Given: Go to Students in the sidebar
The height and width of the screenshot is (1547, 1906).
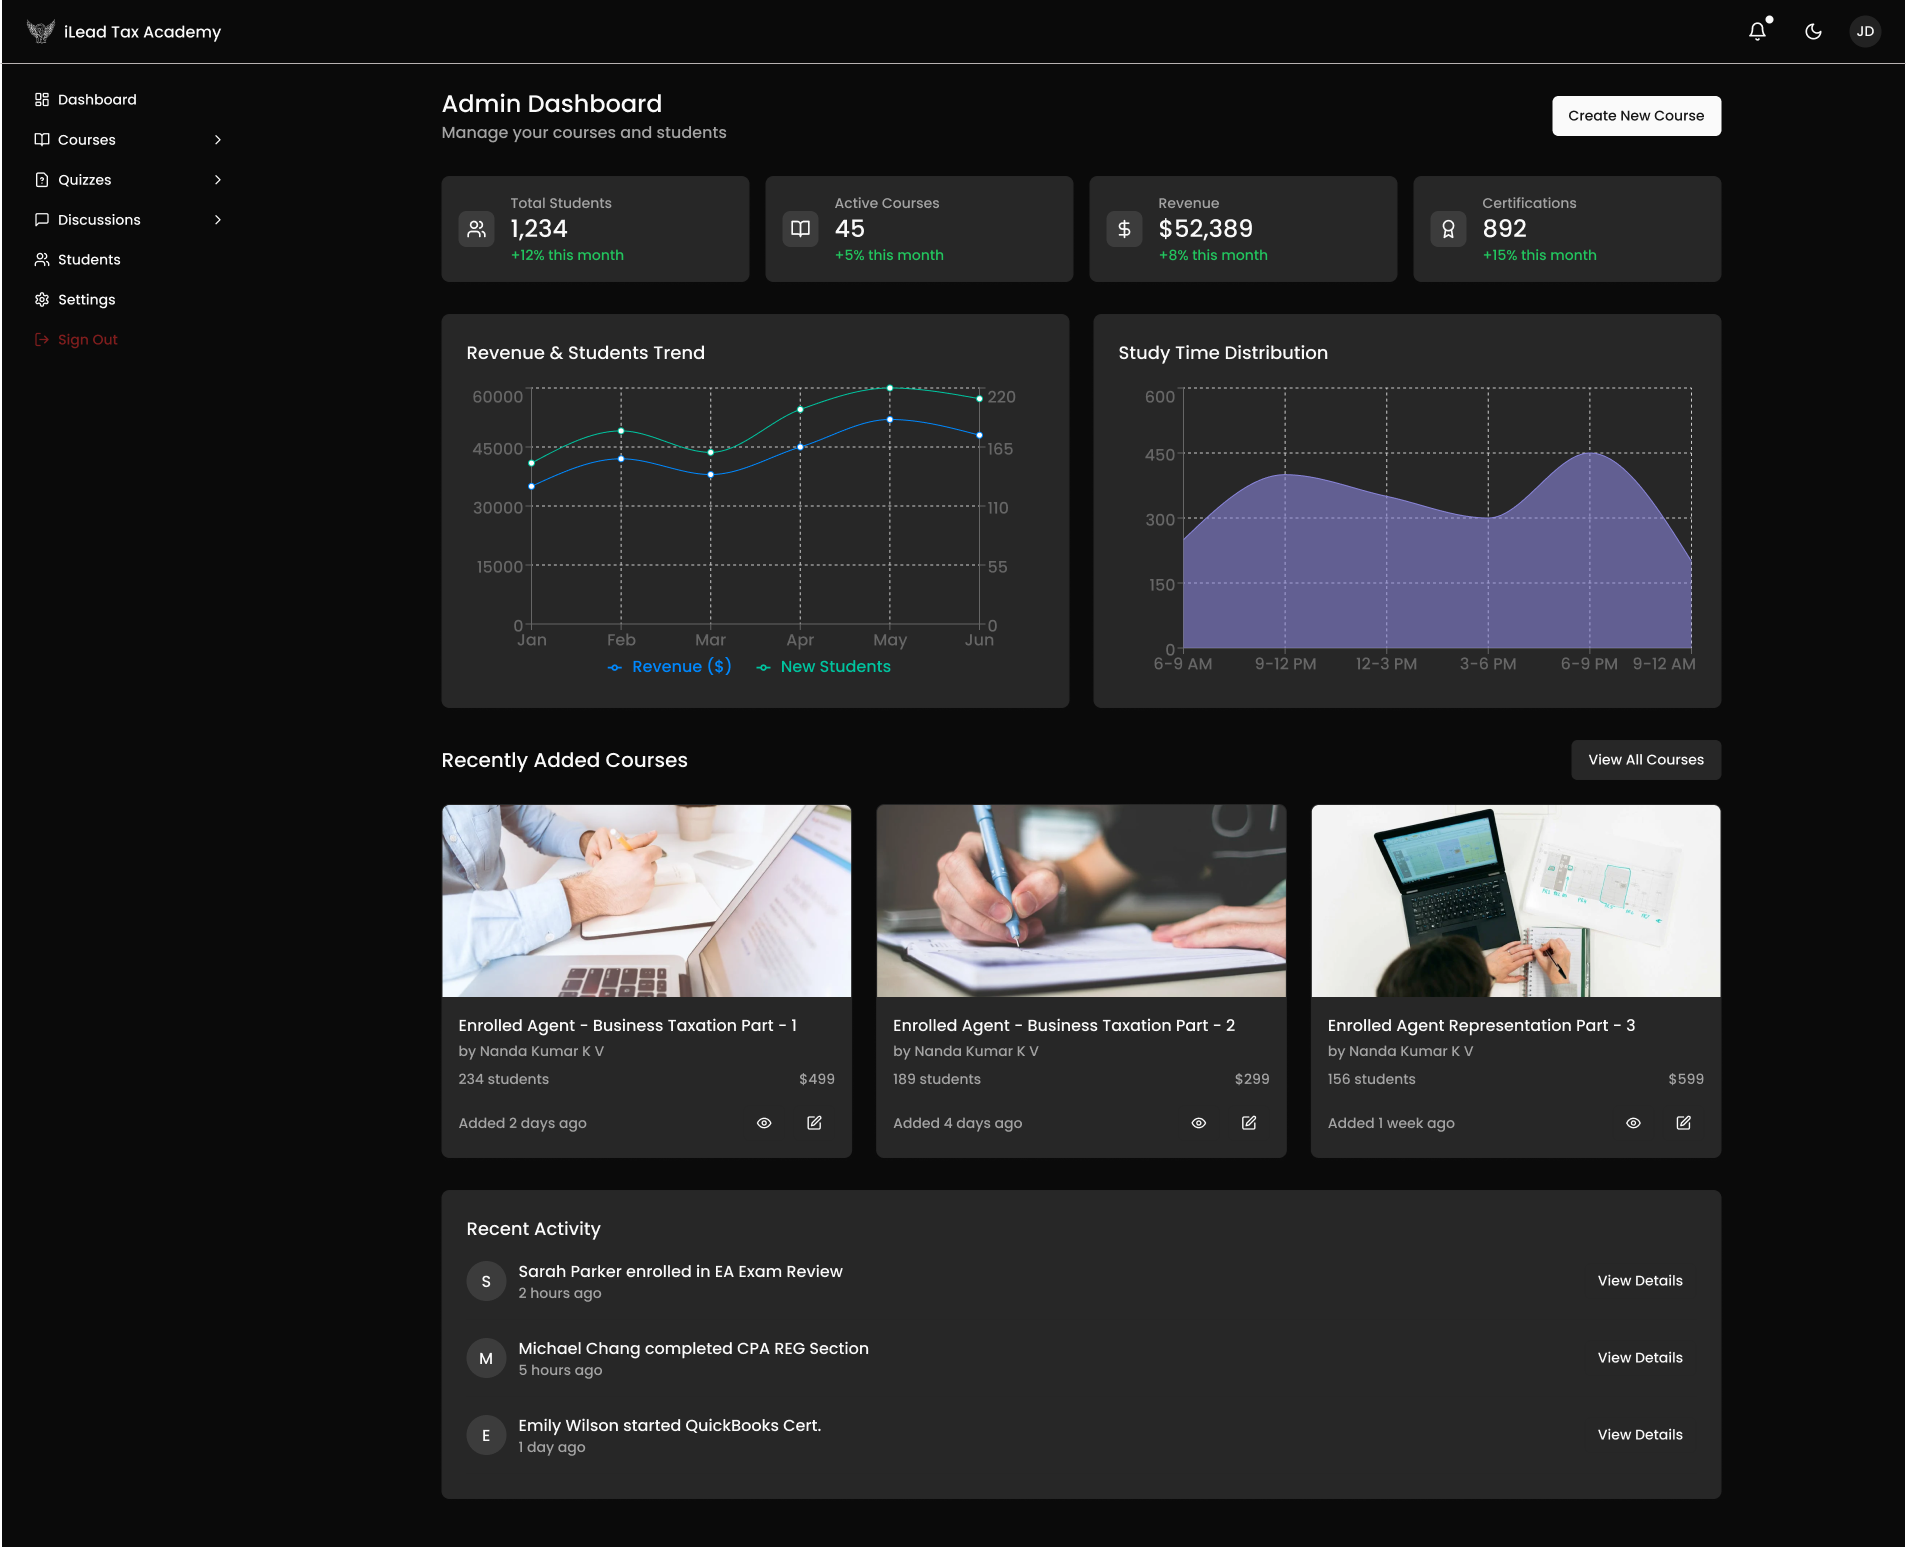Looking at the screenshot, I should [x=89, y=260].
